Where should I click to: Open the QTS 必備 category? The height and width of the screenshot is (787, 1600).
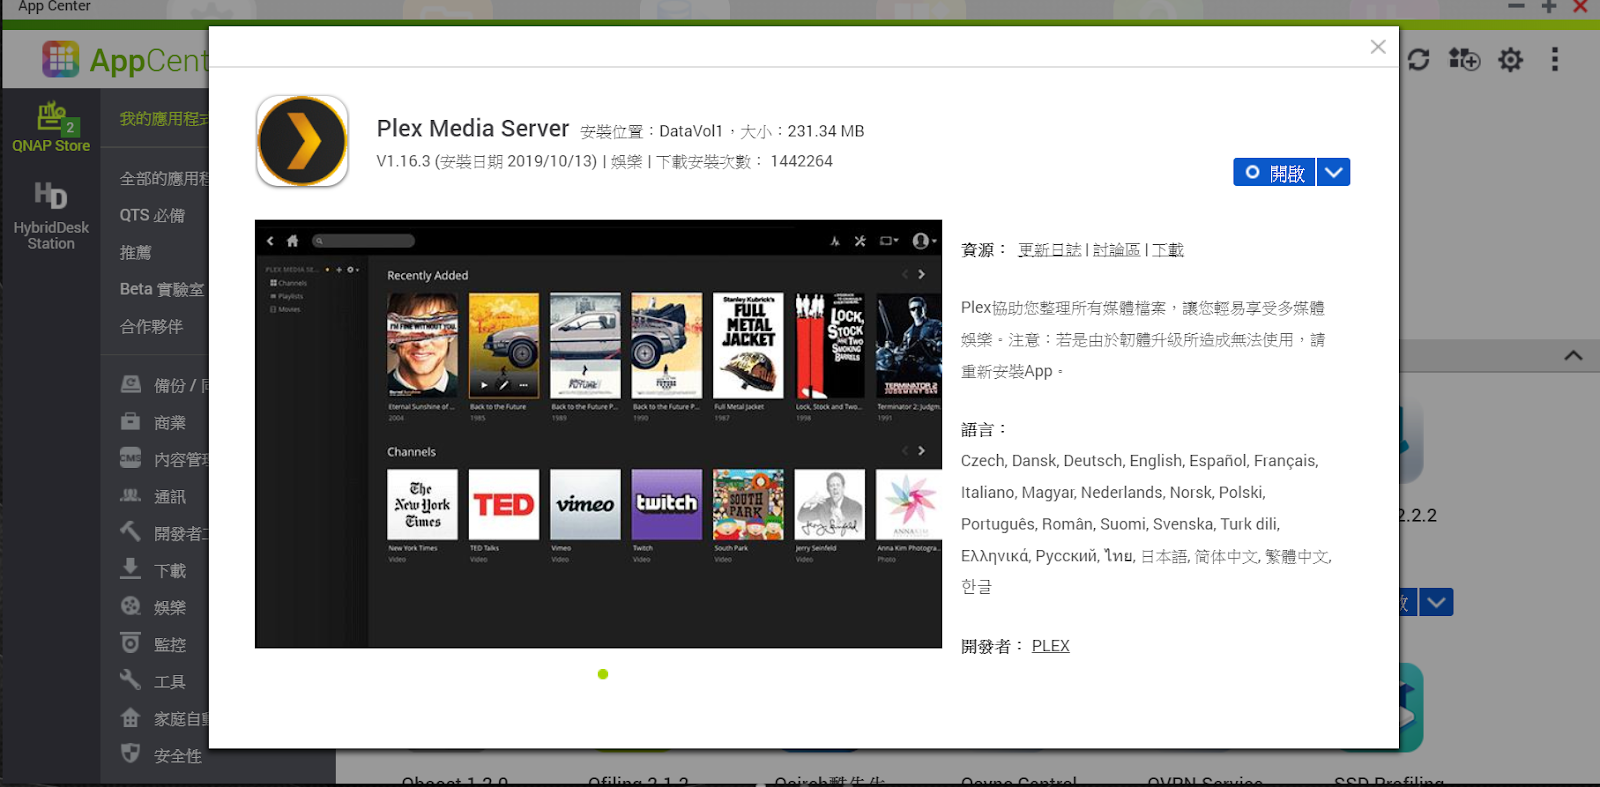152,216
